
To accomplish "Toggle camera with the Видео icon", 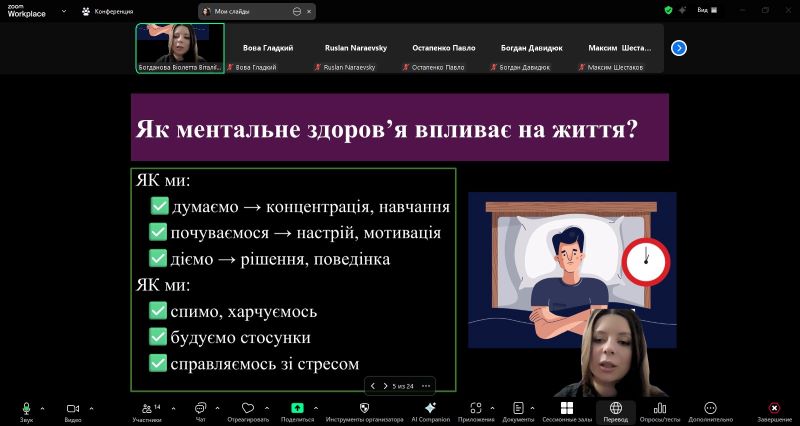I will (x=73, y=408).
